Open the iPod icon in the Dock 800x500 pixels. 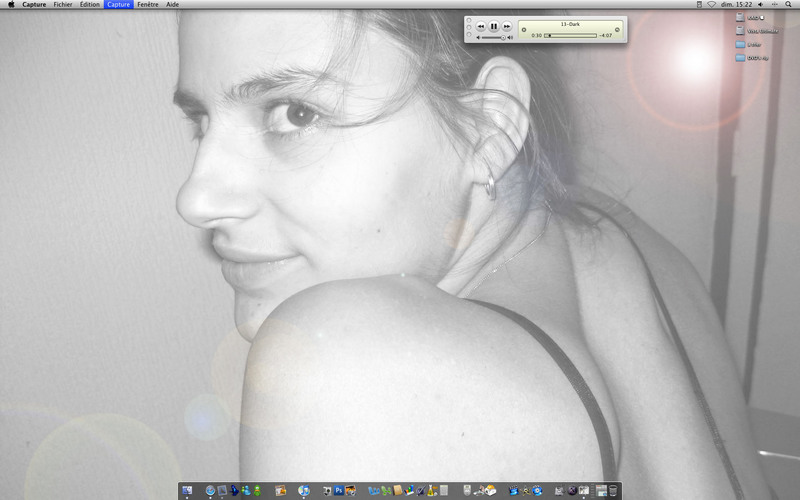click(x=467, y=491)
